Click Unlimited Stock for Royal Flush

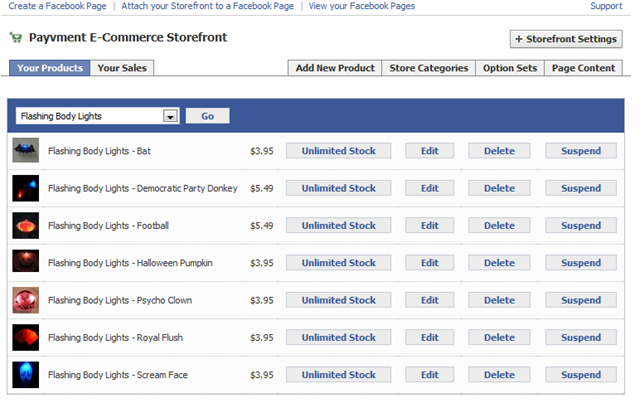pyautogui.click(x=338, y=337)
